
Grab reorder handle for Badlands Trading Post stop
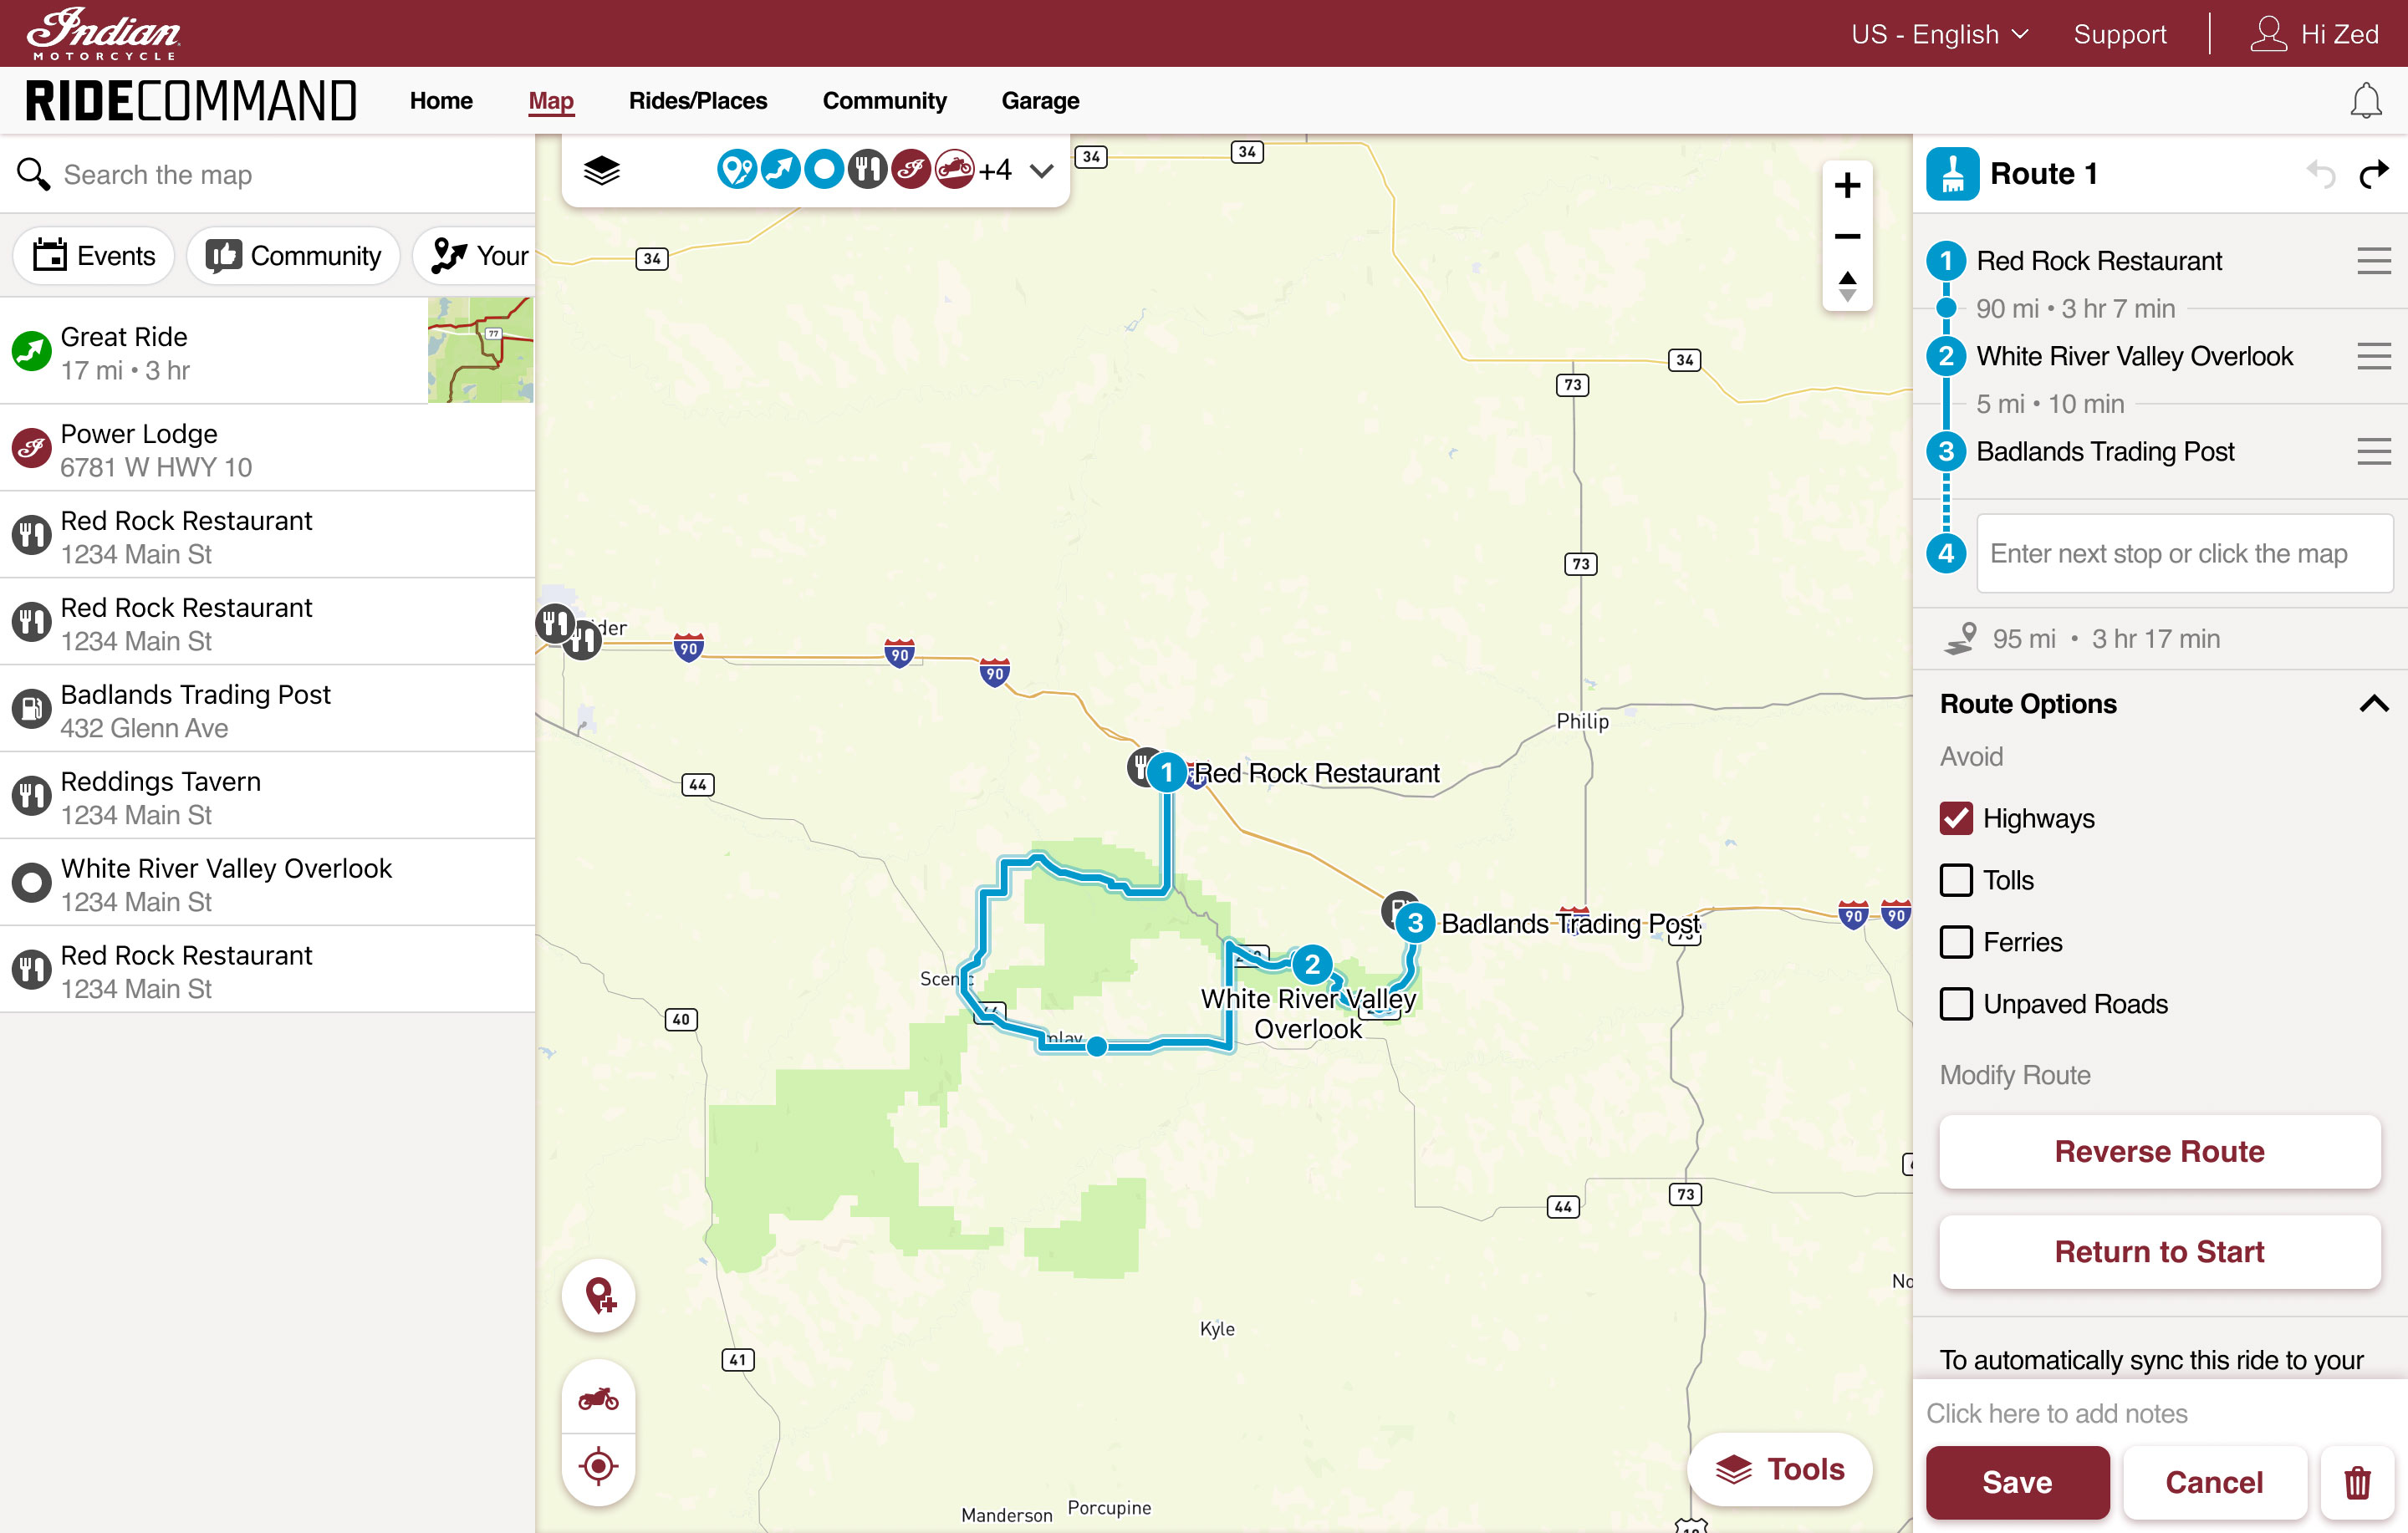[2374, 451]
